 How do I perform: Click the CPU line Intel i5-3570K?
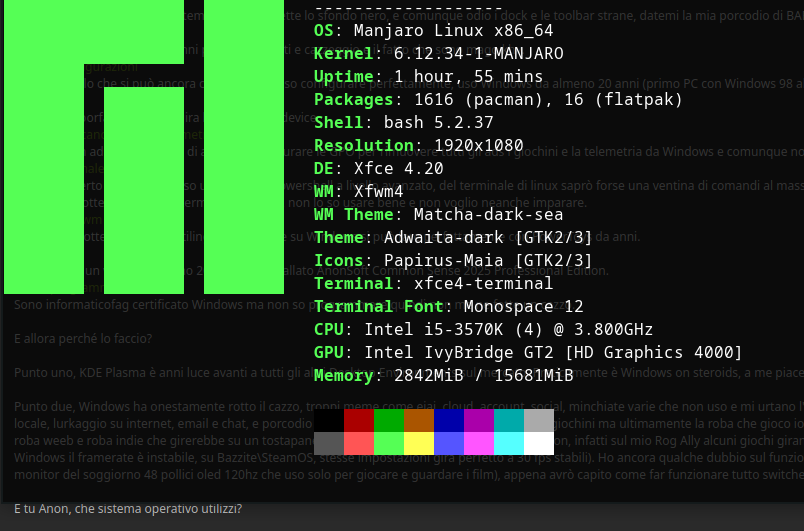tap(484, 329)
